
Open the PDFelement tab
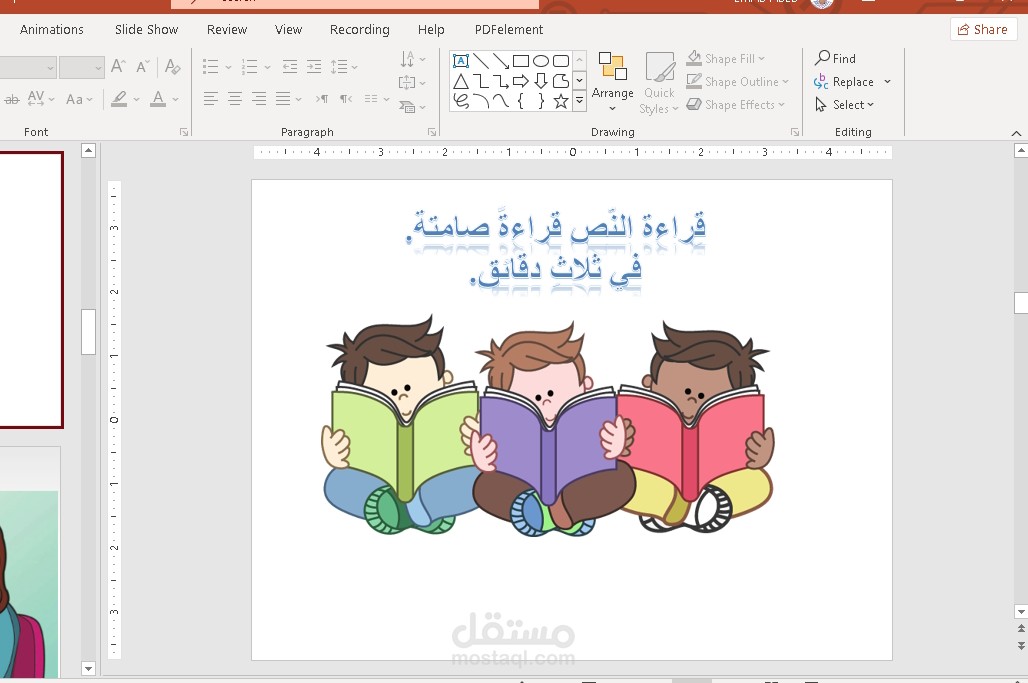509,29
